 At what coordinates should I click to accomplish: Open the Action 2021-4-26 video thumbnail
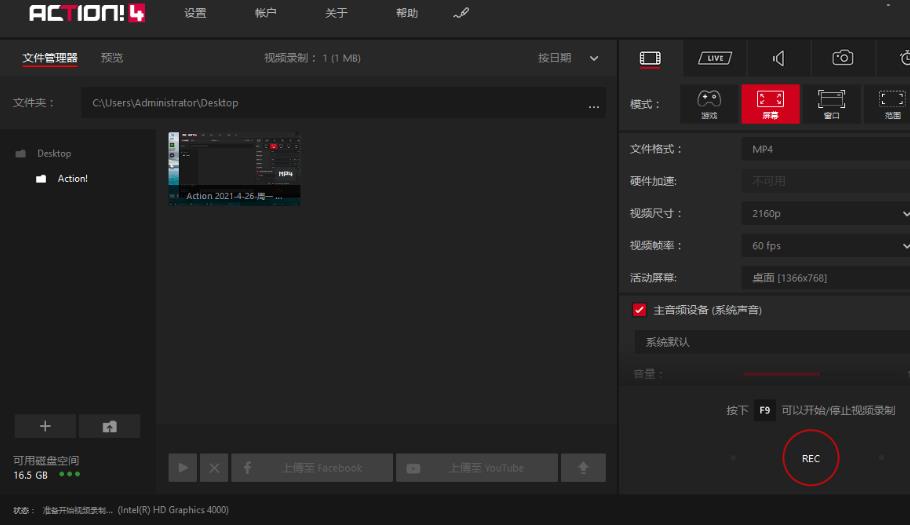(234, 168)
